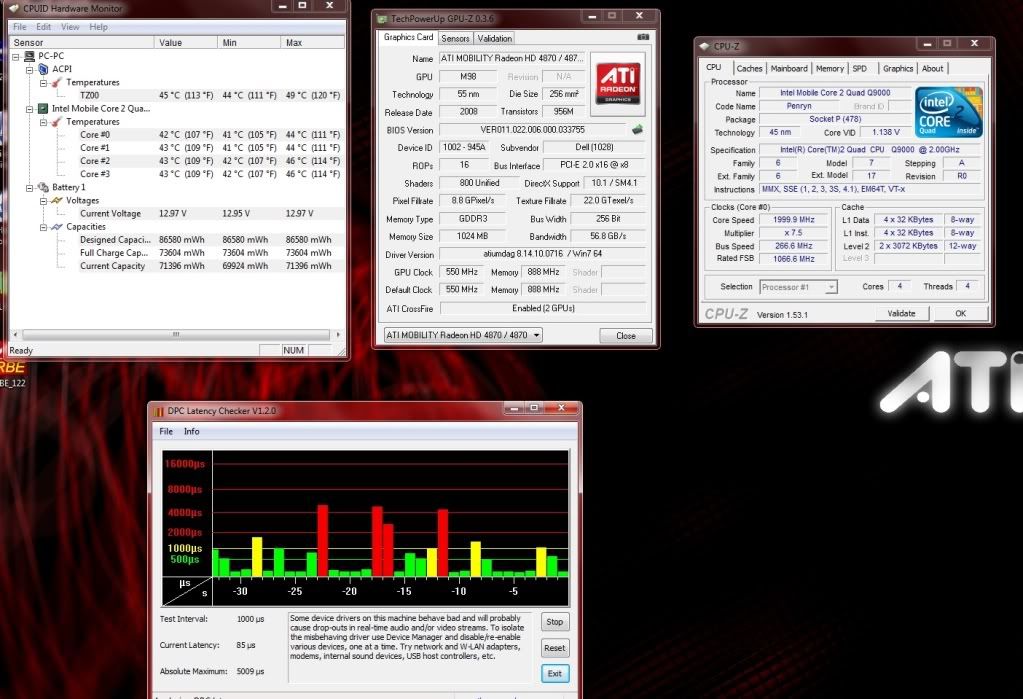This screenshot has height=699, width=1023.
Task: Click the ACPI Temperatures thermometer icon
Action: [57, 82]
